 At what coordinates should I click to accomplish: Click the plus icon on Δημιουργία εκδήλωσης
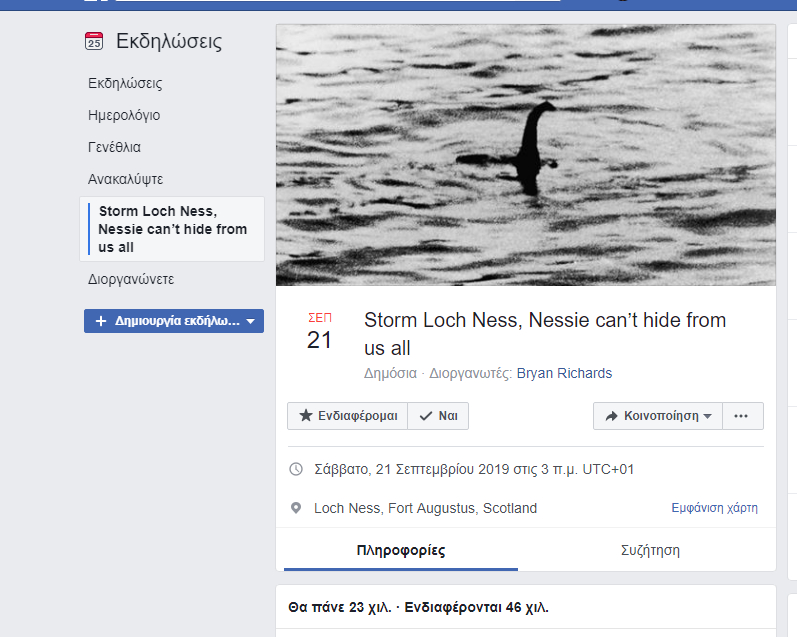click(101, 321)
